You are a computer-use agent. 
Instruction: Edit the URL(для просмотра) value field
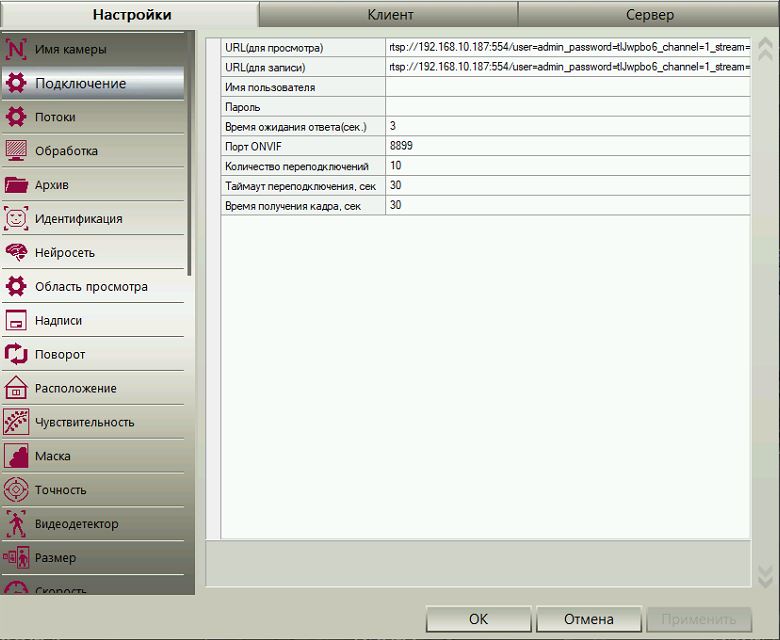point(568,47)
